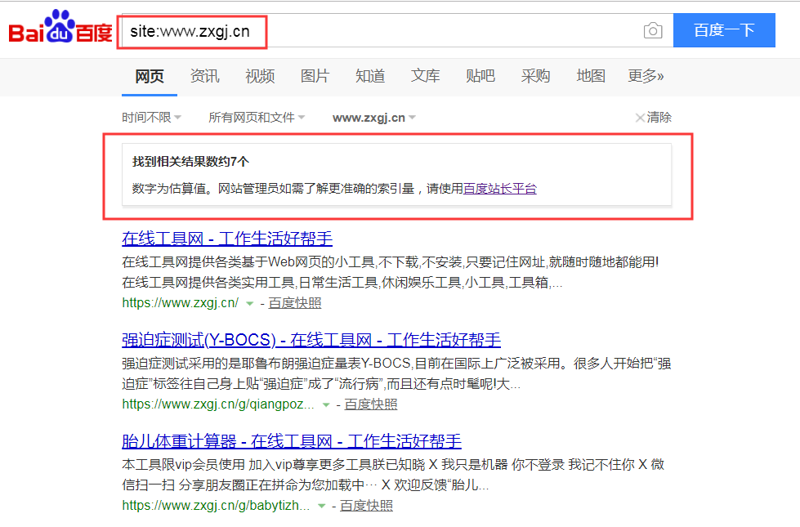This screenshot has height=527, width=800.
Task: Visit the zxgj.cn/g/qiangpoz... URL
Action: click(x=218, y=405)
